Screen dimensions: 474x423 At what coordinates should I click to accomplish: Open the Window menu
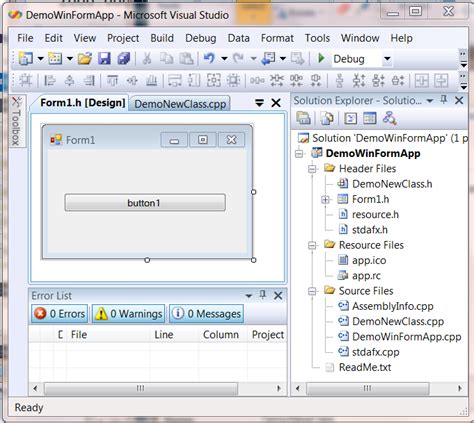point(360,38)
